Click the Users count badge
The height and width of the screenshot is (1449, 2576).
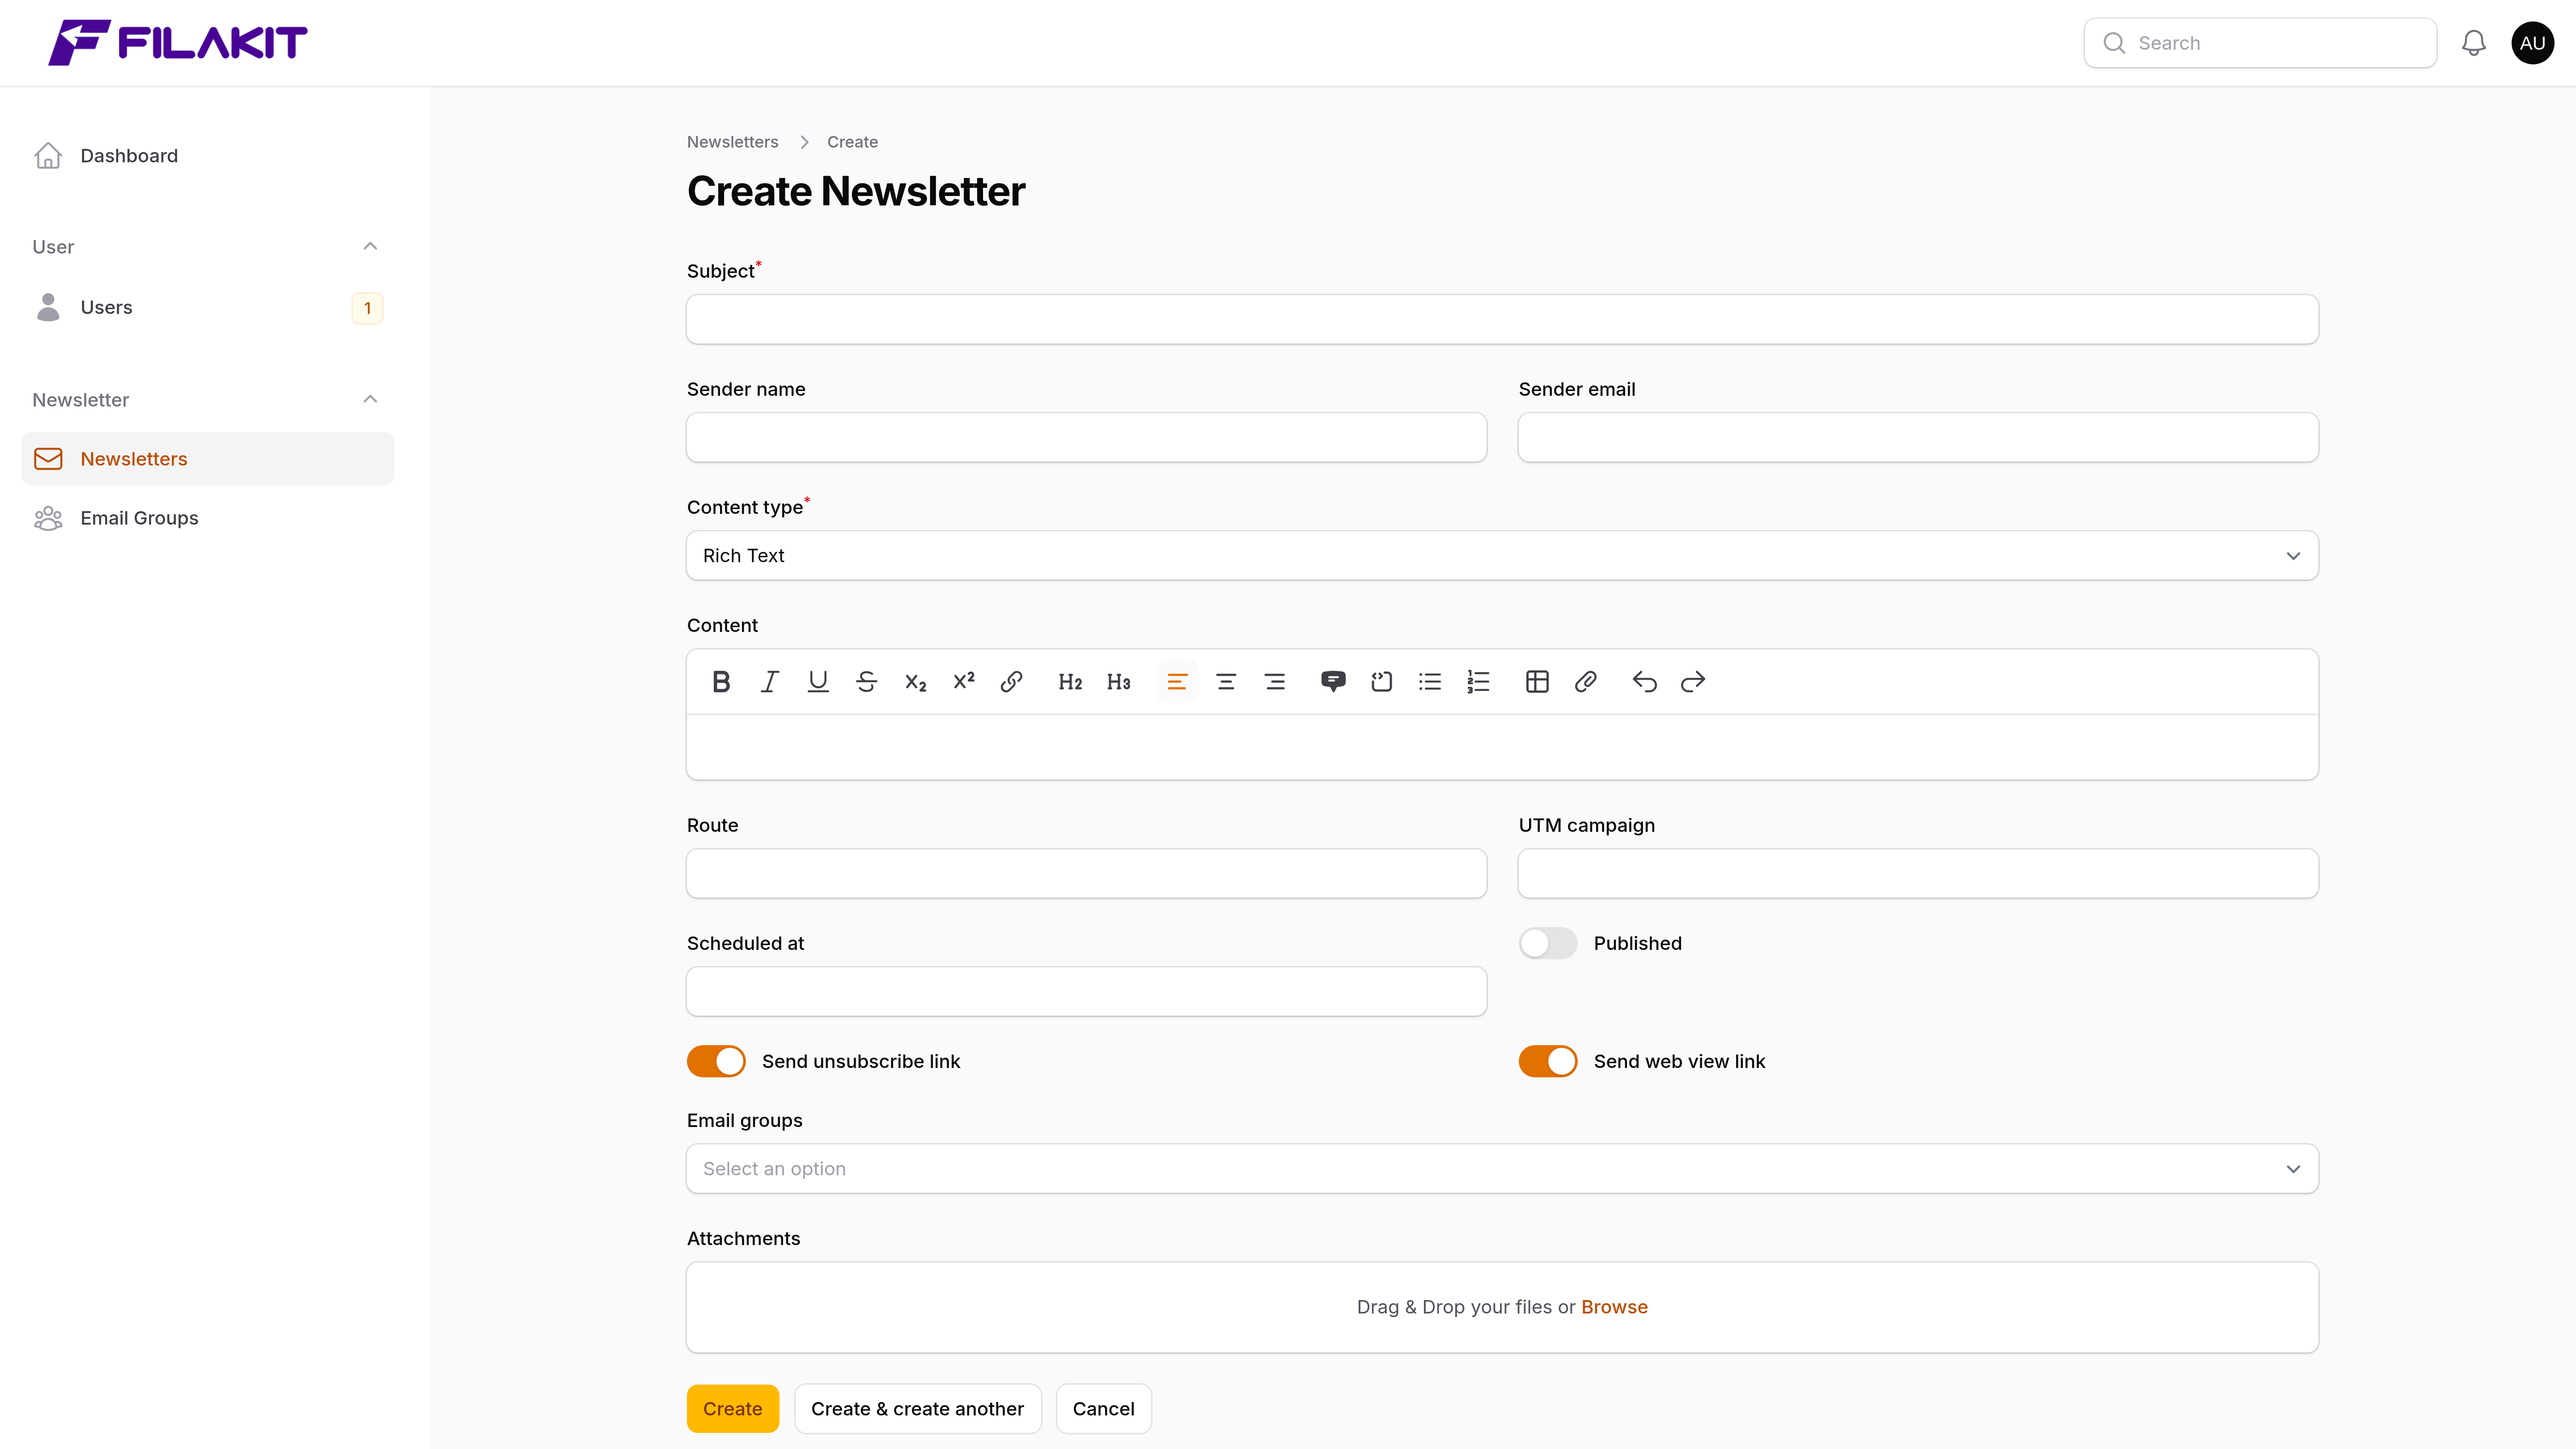pos(367,308)
